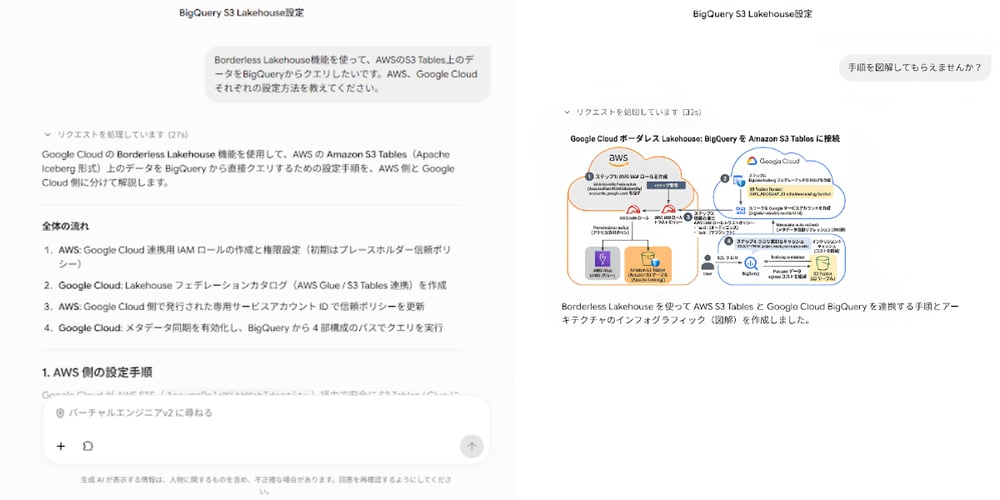Click the heading "1. AWS 側の設定手順"
The image size is (1000, 500).
coord(97,372)
